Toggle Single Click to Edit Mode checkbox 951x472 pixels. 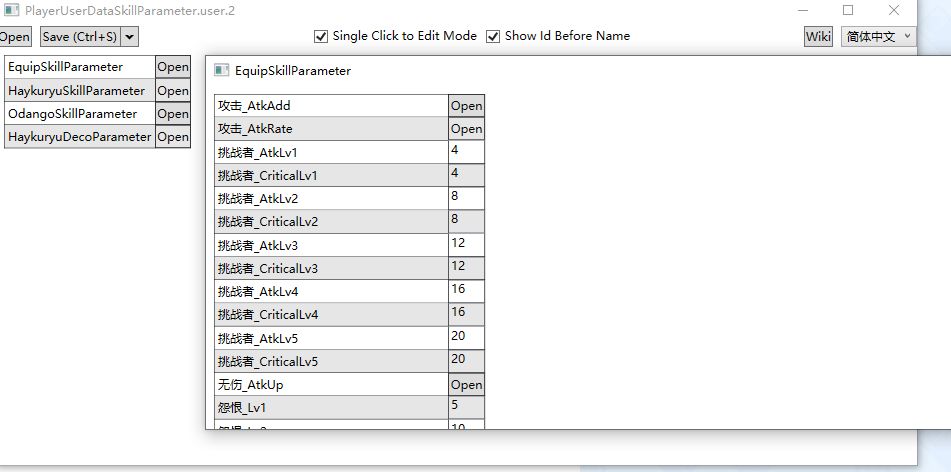[x=321, y=36]
